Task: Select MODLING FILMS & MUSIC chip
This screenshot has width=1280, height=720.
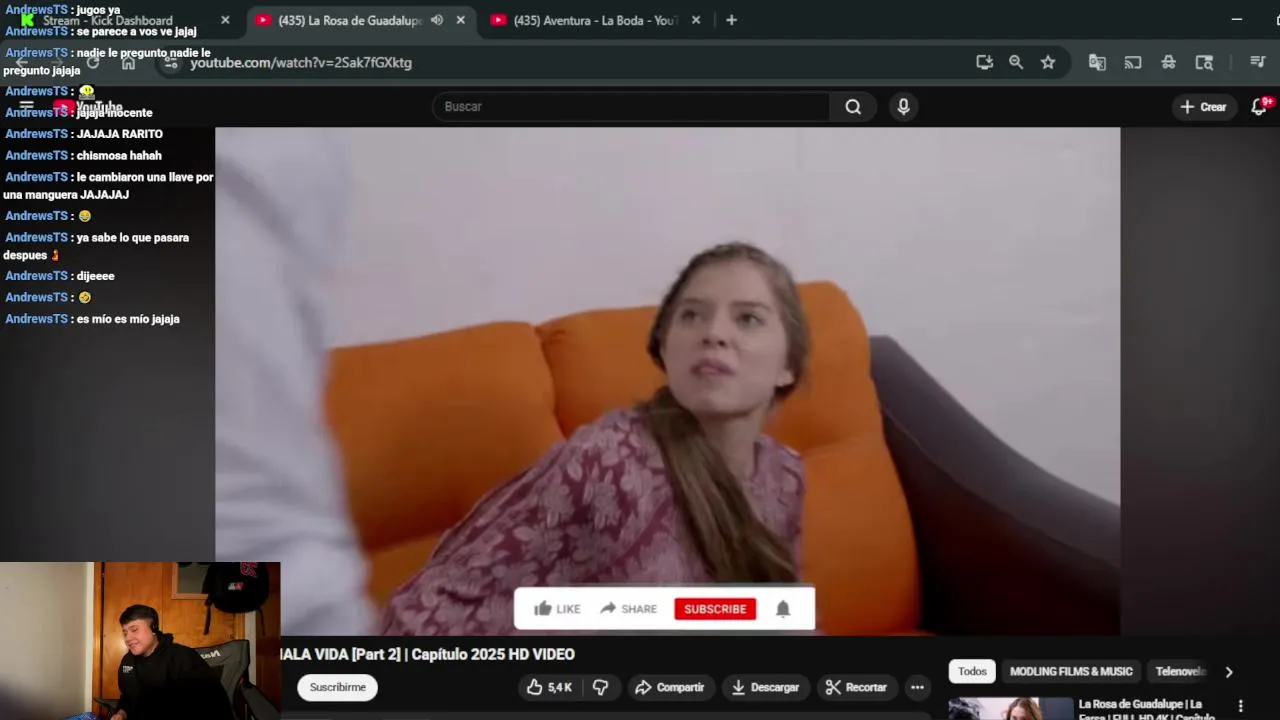Action: 1071,672
